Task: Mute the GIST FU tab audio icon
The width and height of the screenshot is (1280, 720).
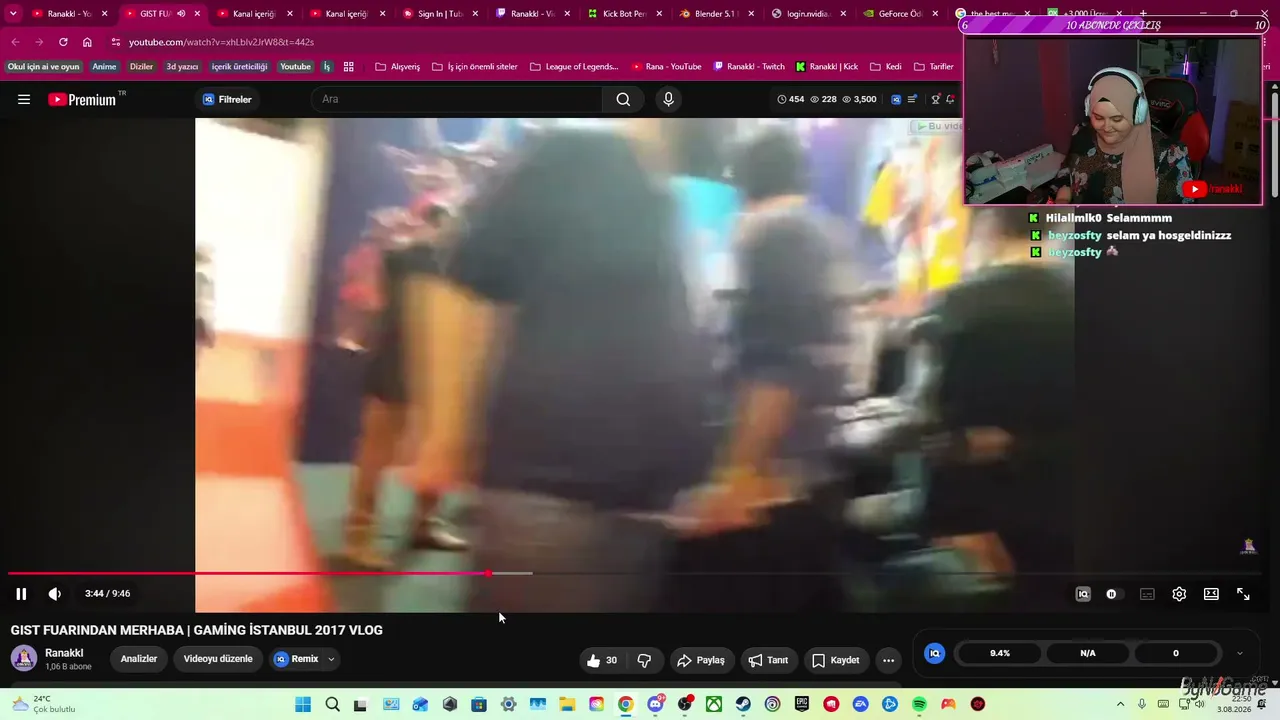Action: [x=181, y=14]
